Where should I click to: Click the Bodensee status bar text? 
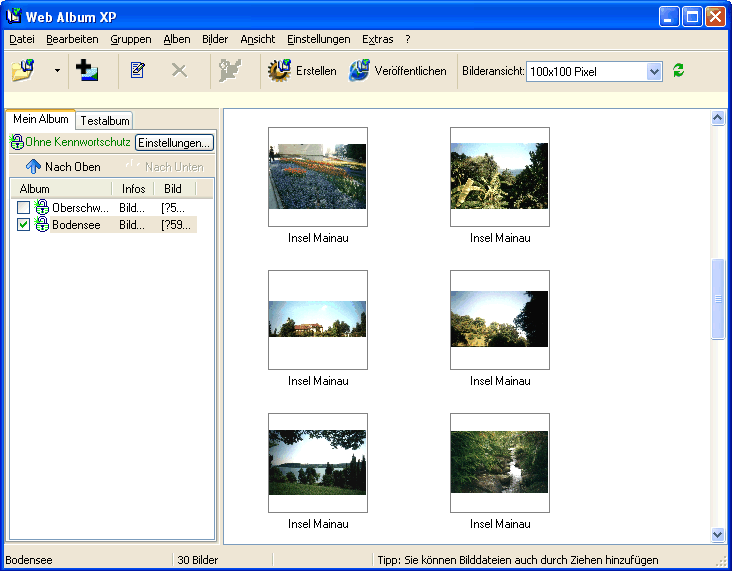tap(29, 560)
